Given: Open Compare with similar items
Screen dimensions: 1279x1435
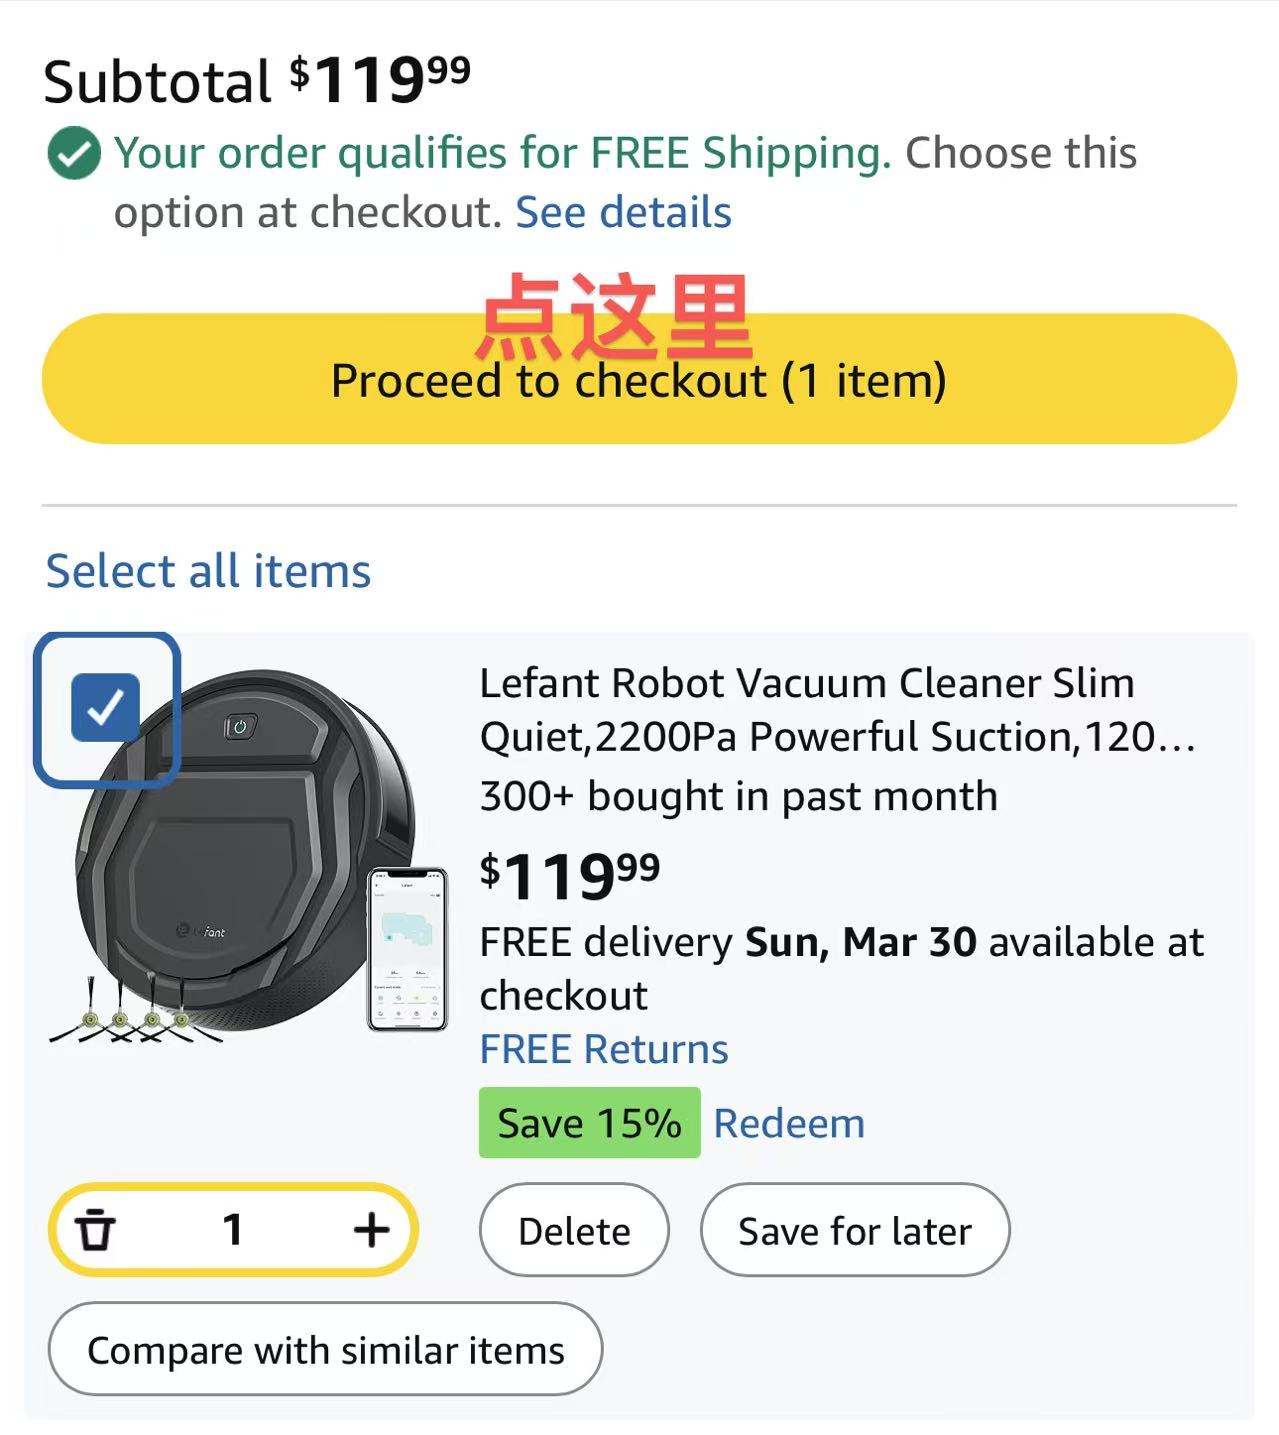Looking at the screenshot, I should click(325, 1349).
